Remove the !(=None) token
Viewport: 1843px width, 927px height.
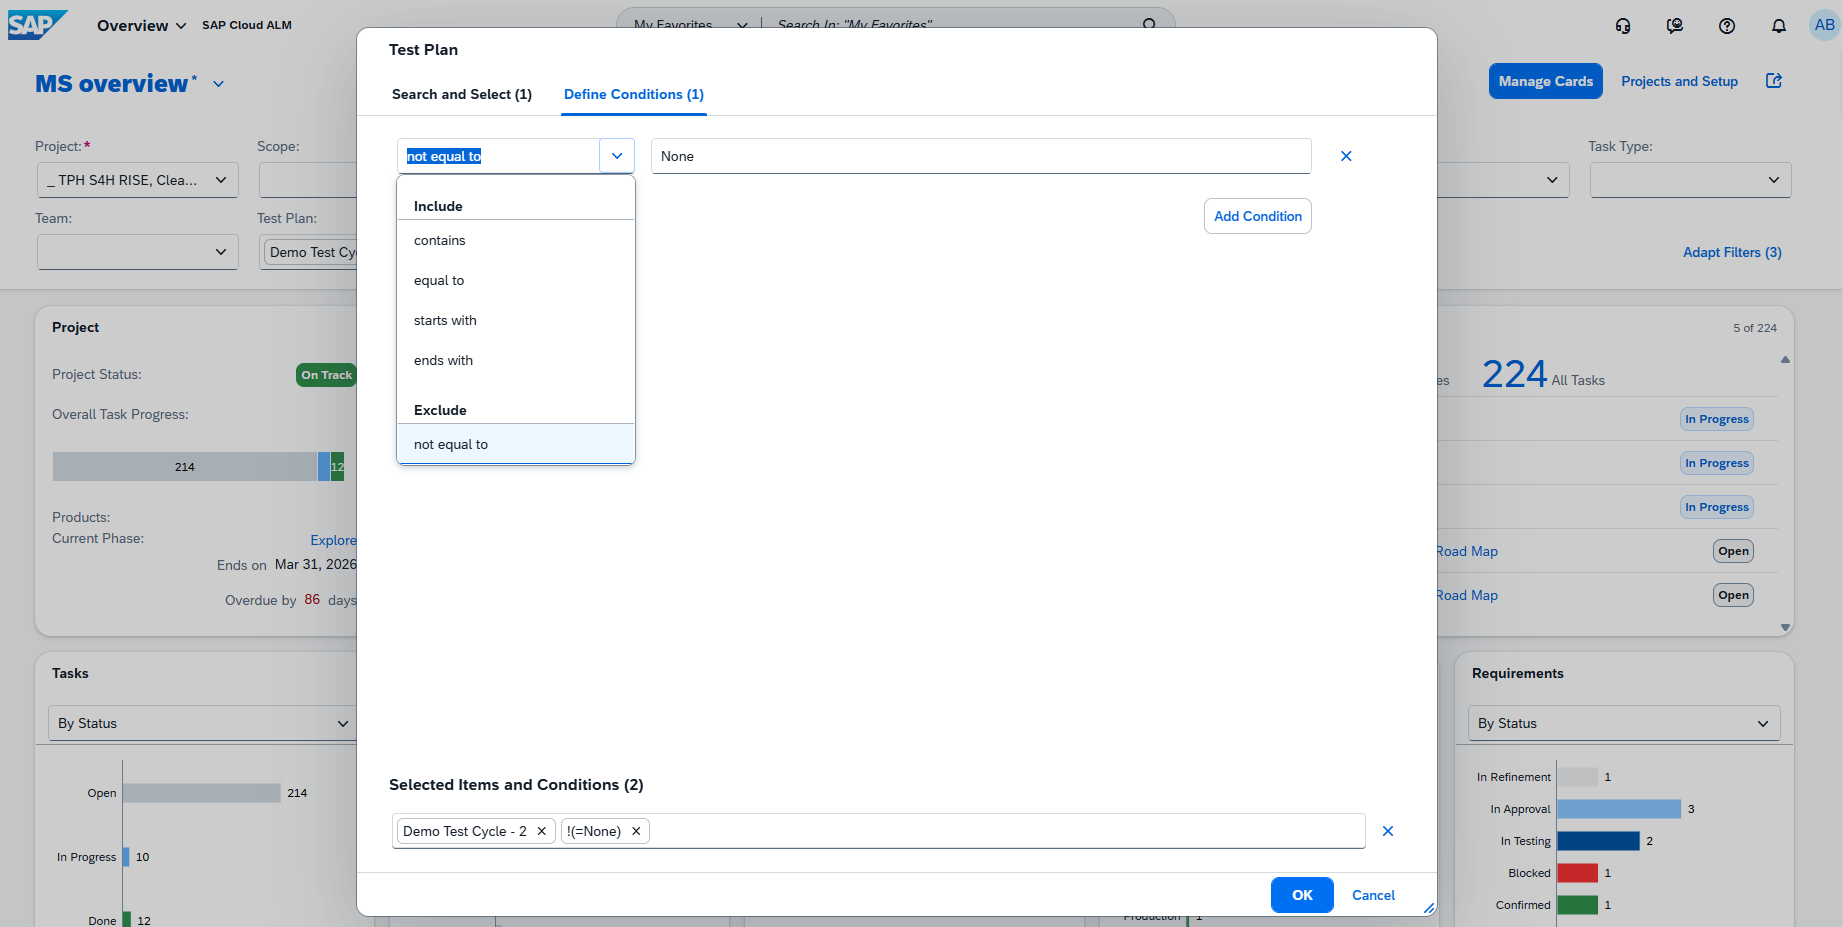pyautogui.click(x=636, y=831)
